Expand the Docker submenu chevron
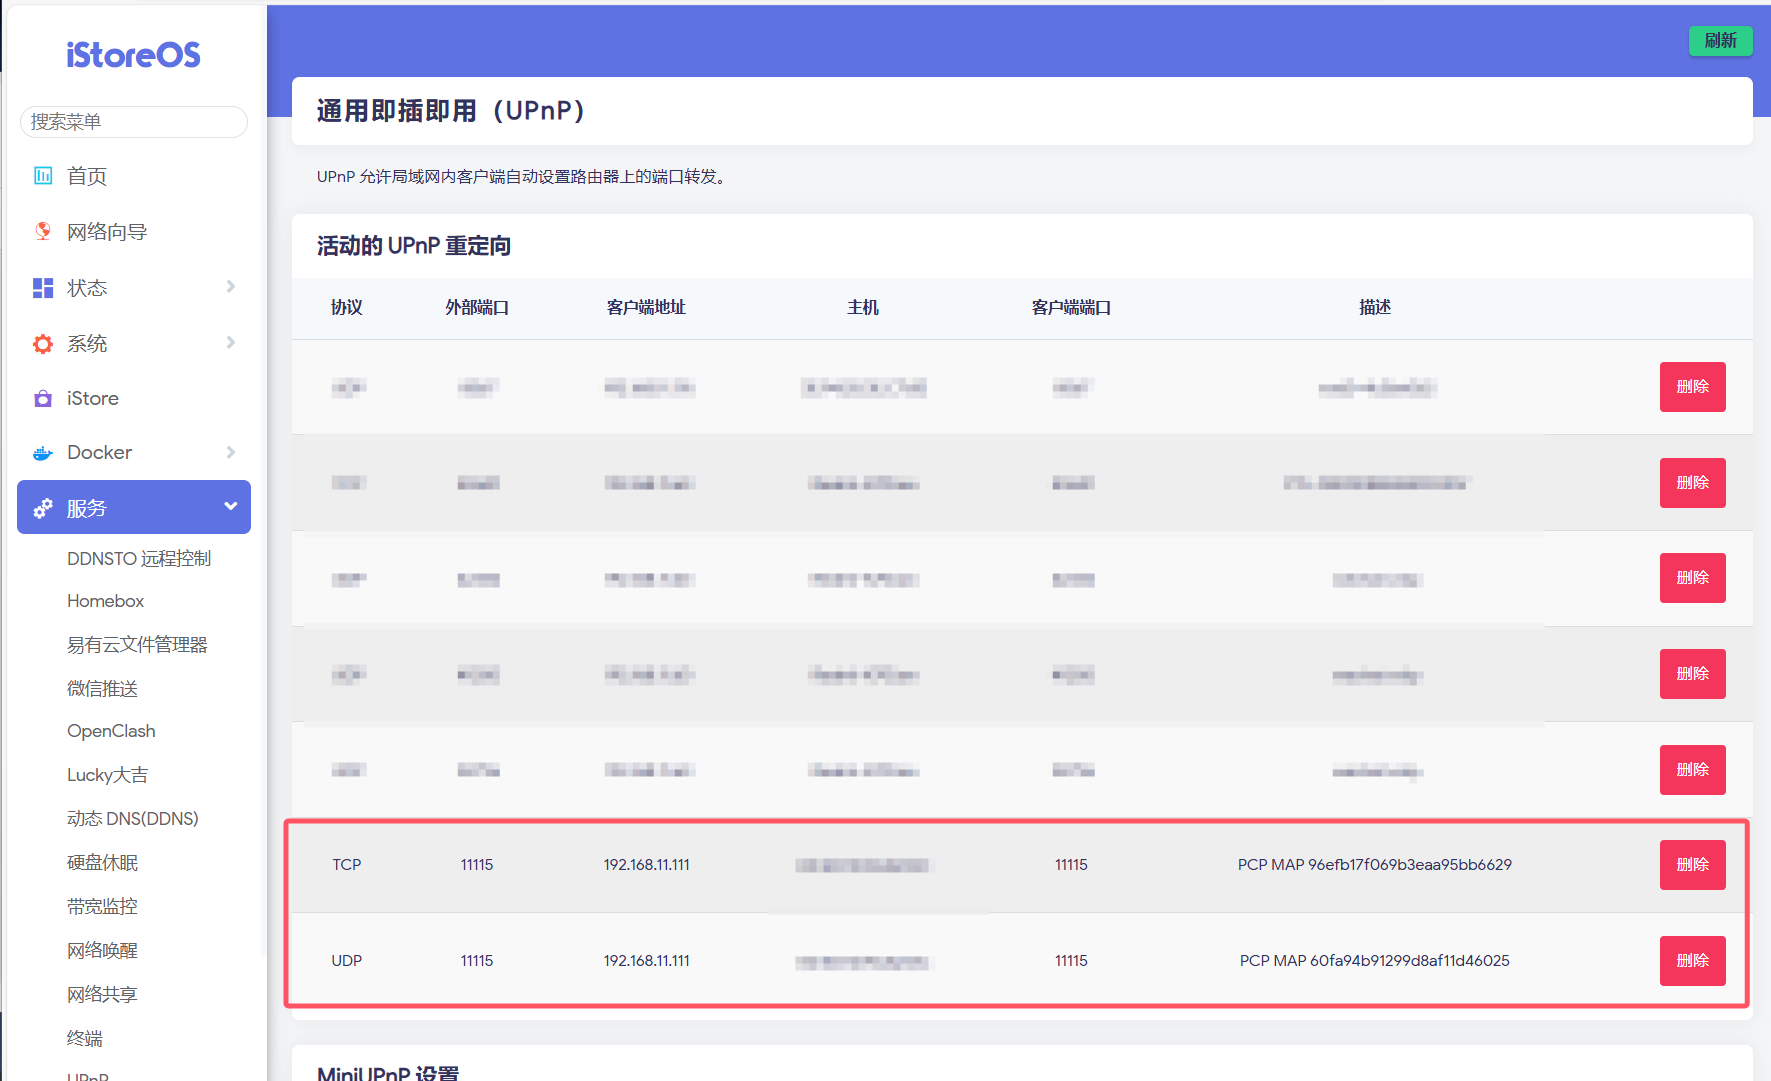 coord(231,452)
